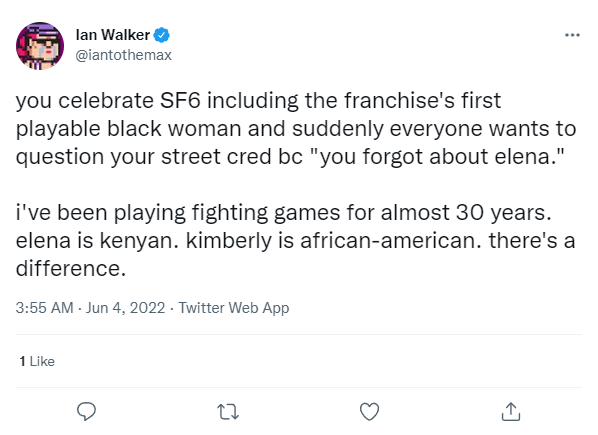Screen dimensions: 598x435
Task: Click the number 1 in likes
Action: tap(23, 361)
